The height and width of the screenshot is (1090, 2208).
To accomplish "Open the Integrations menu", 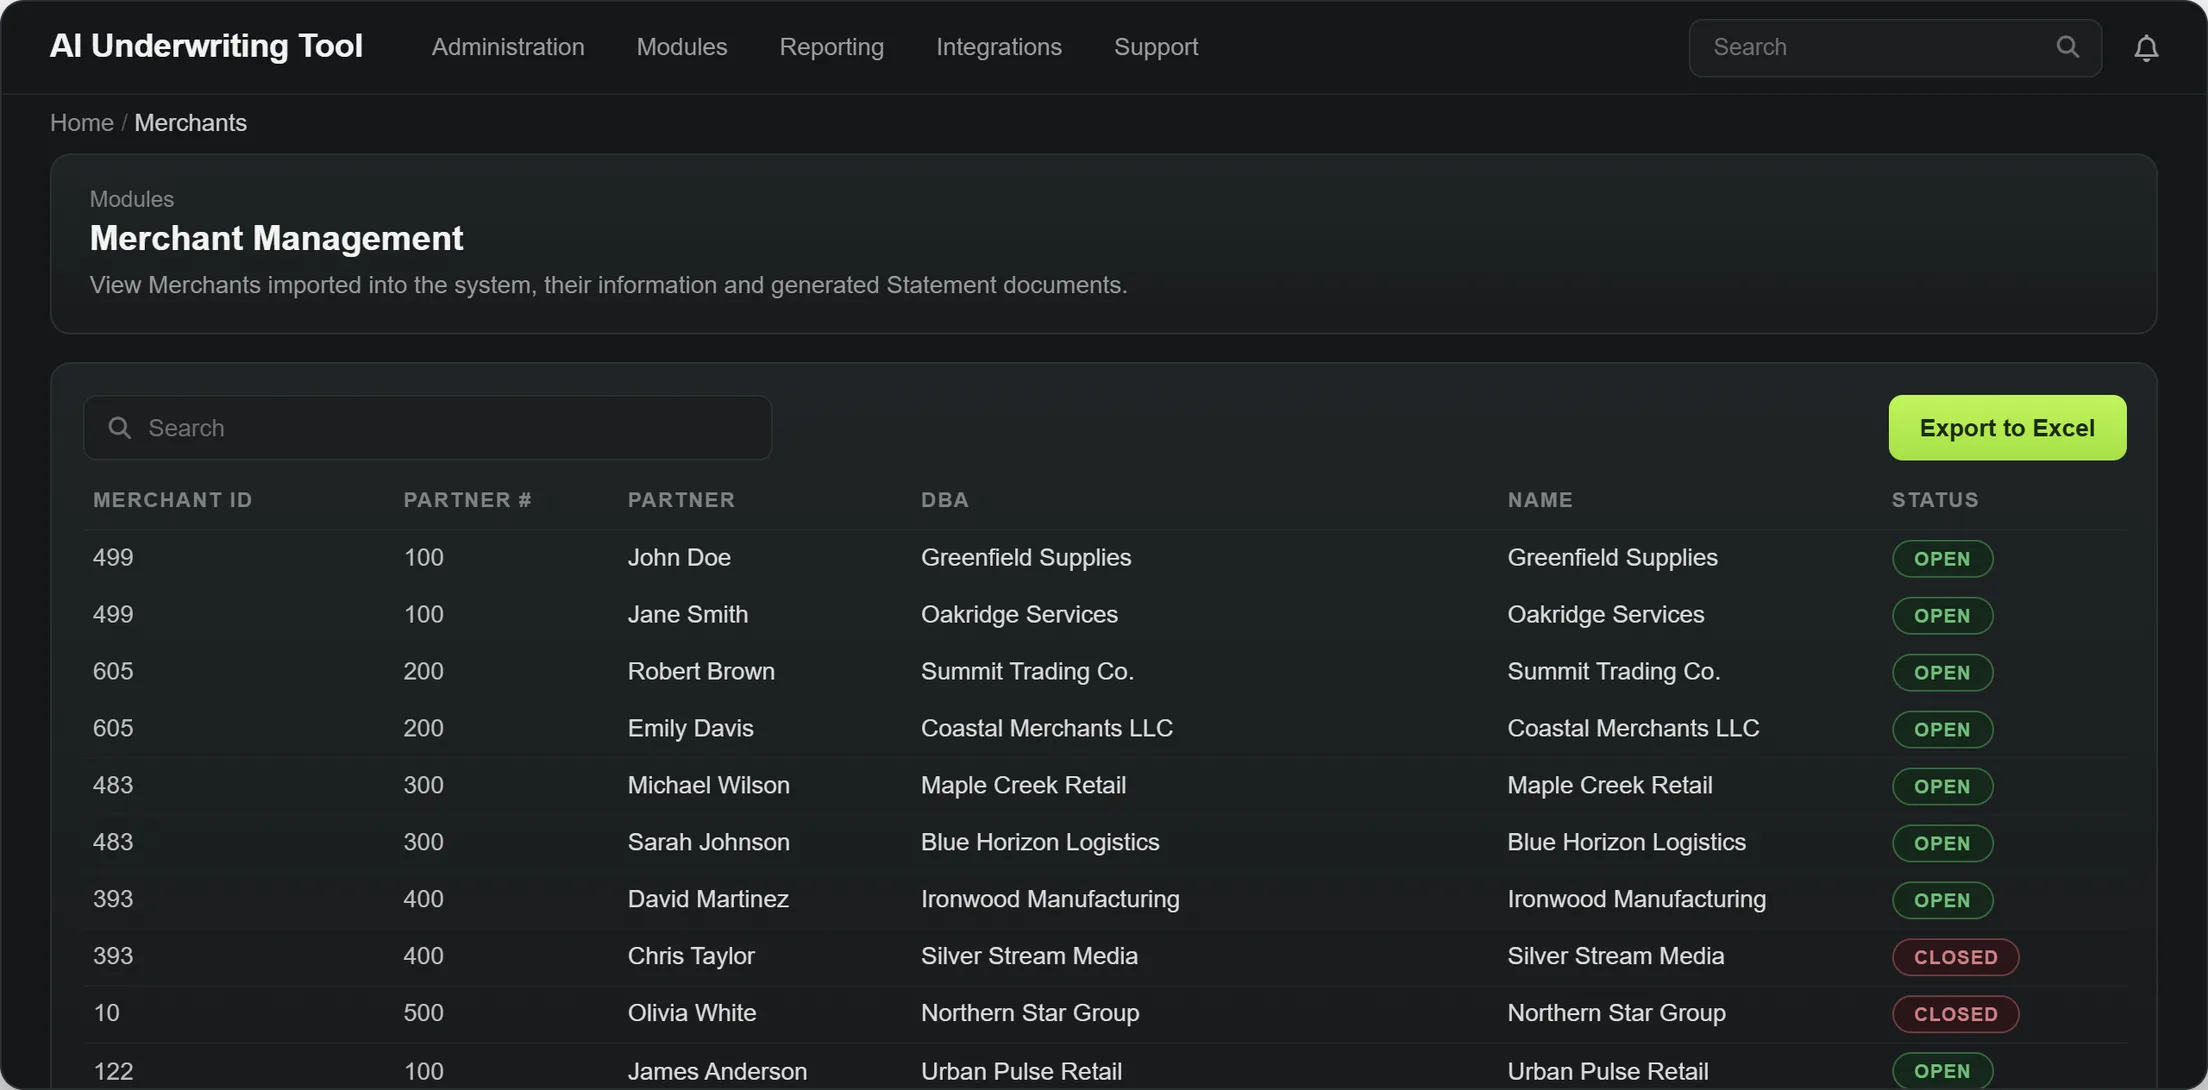I will tap(999, 47).
